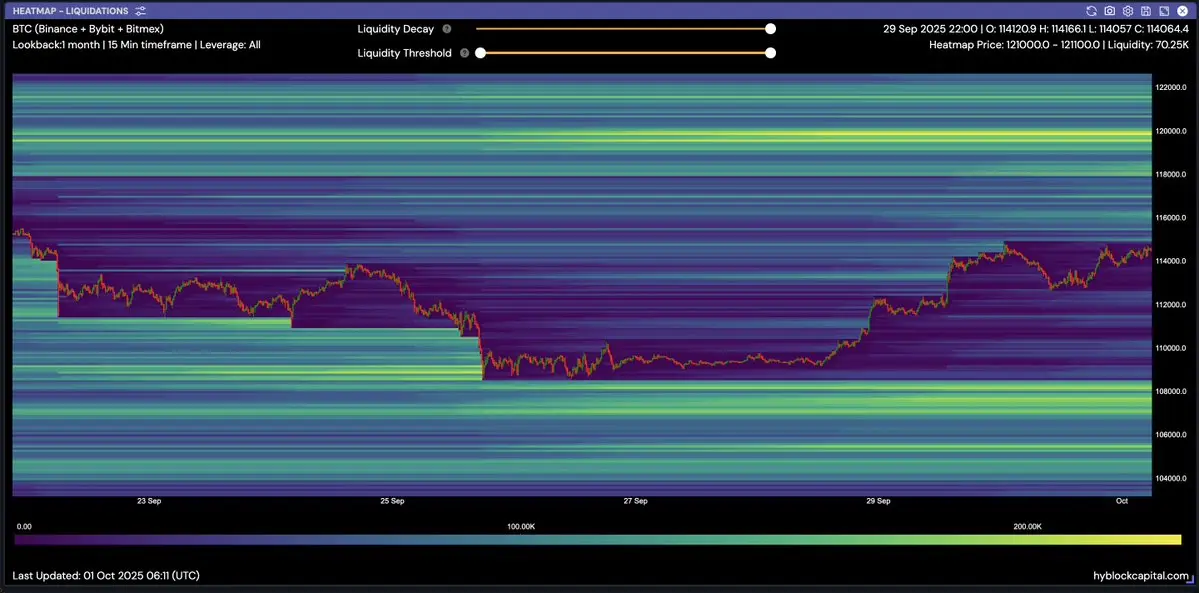Click the 0.00 color scale label

(24, 526)
